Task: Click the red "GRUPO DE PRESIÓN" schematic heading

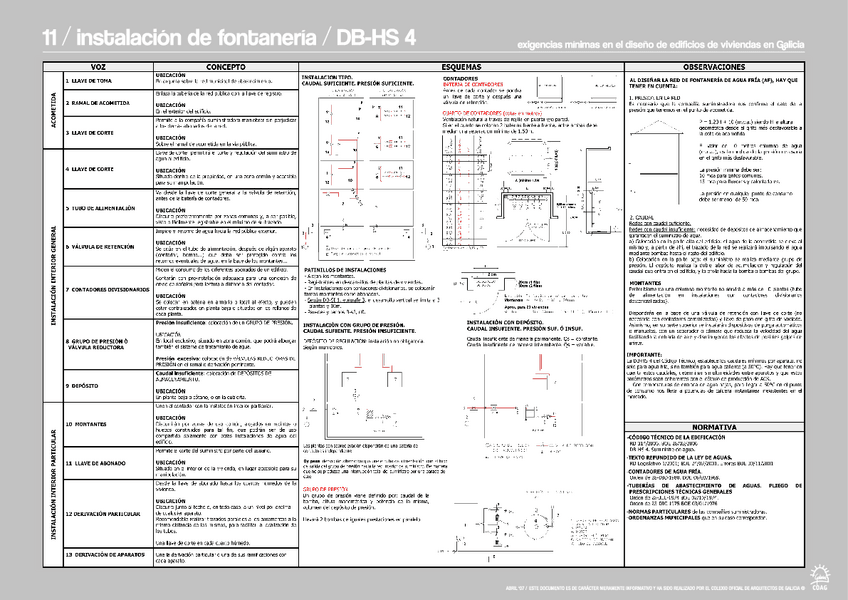Action: coord(326,489)
